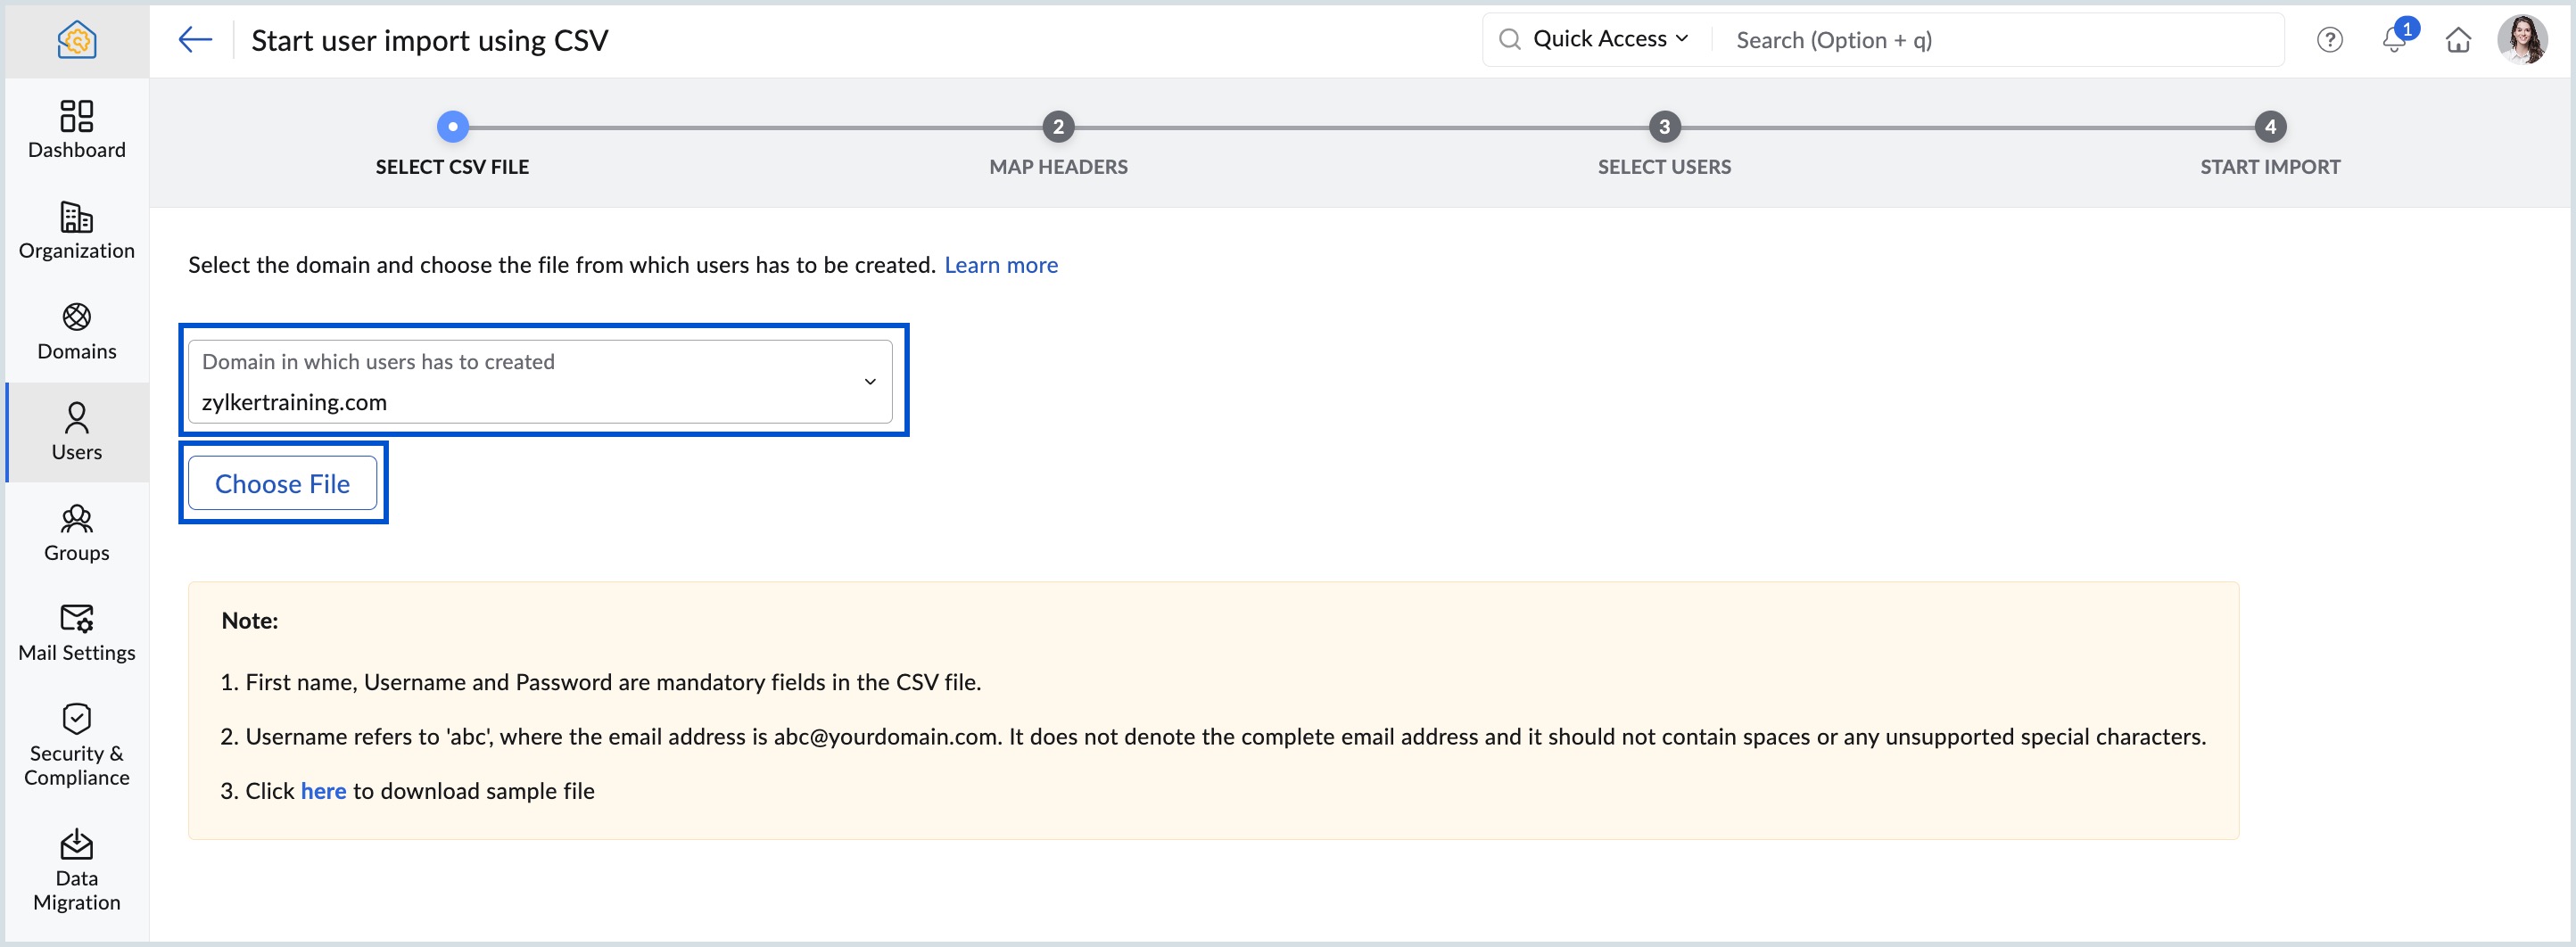Viewport: 2576px width, 947px height.
Task: Click the back arrow beside page title
Action: 195,40
